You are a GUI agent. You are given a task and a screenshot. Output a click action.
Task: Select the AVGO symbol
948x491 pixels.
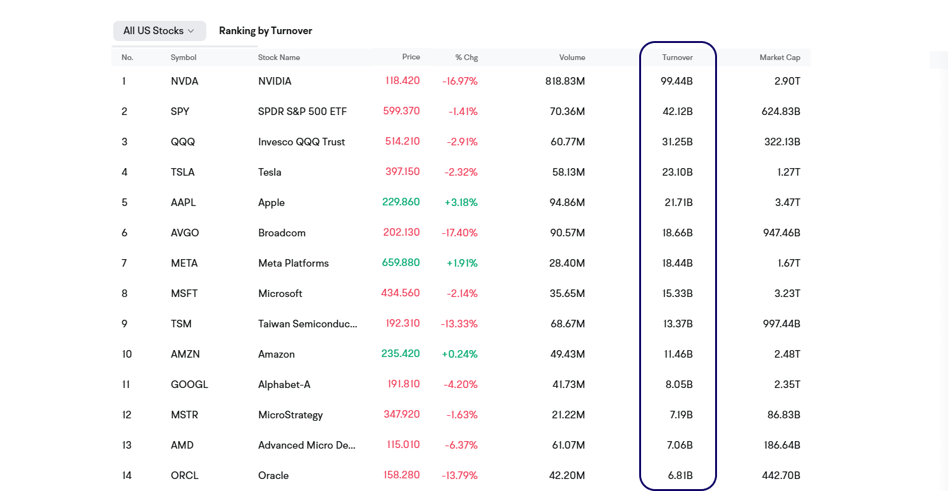click(x=185, y=233)
